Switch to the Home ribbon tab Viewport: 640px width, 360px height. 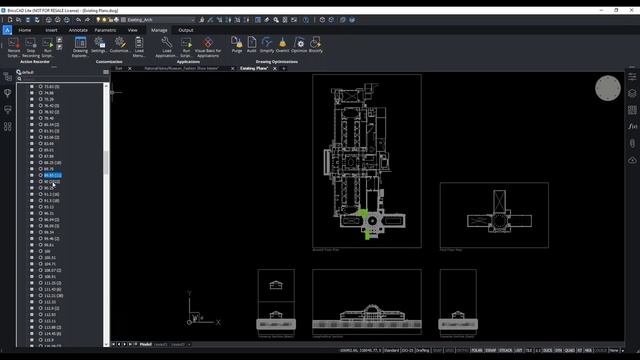point(24,30)
